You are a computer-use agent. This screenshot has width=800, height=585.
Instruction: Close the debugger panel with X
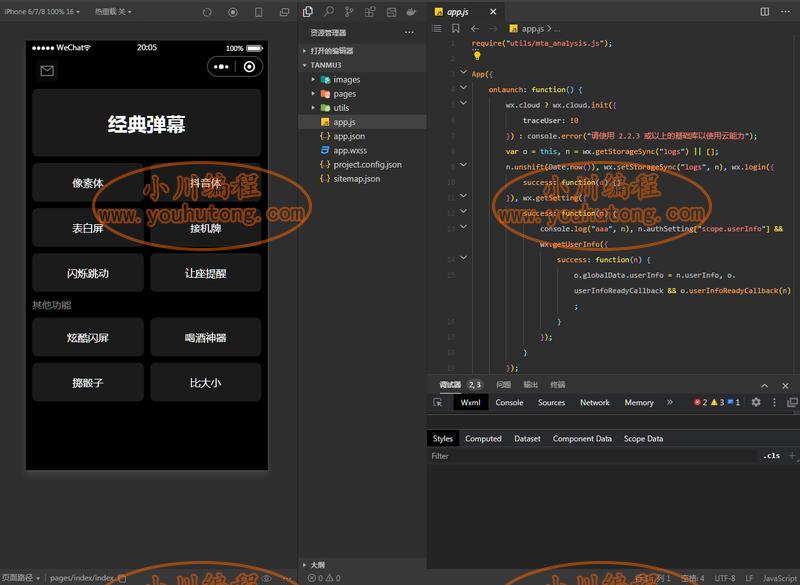(x=785, y=386)
